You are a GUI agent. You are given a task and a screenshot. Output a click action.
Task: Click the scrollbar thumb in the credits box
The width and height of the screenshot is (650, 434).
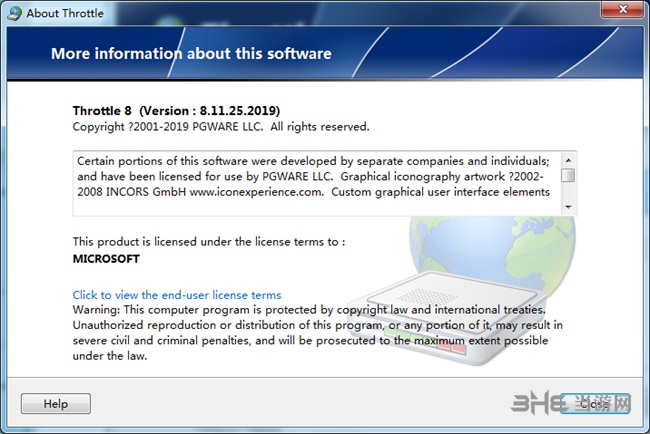568,175
